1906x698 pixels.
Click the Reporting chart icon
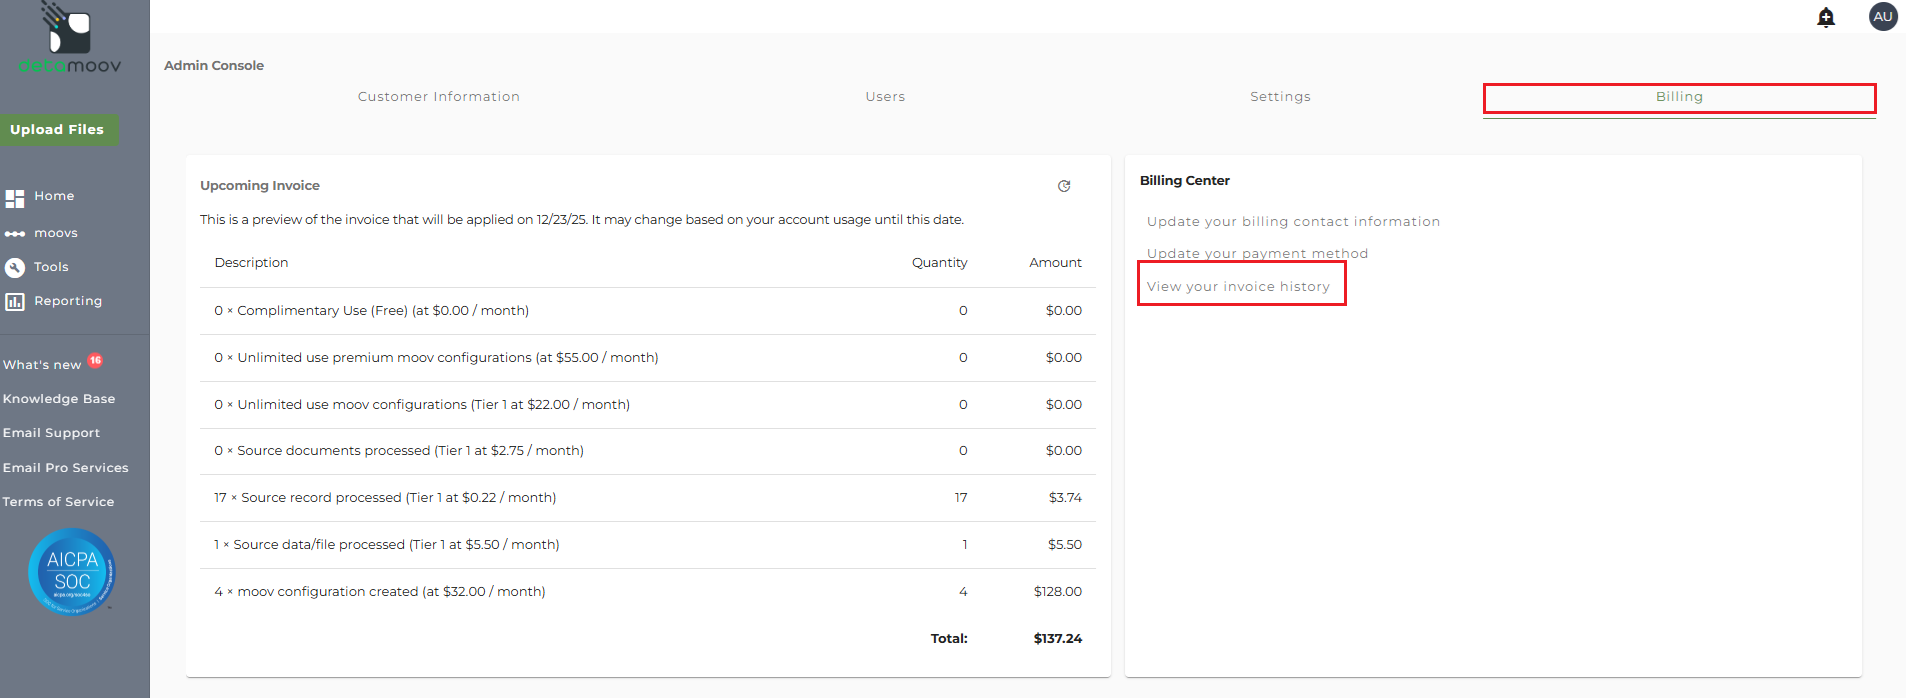pos(15,302)
